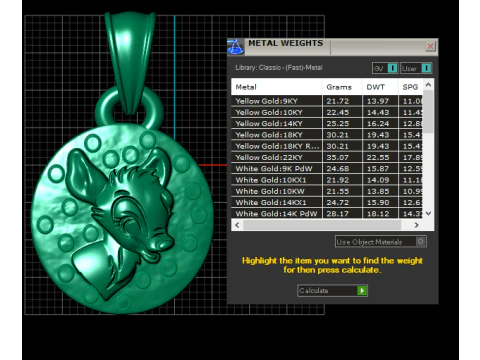The width and height of the screenshot is (480, 360).
Task: Select the White Gold:14K PdW row
Action: click(327, 213)
